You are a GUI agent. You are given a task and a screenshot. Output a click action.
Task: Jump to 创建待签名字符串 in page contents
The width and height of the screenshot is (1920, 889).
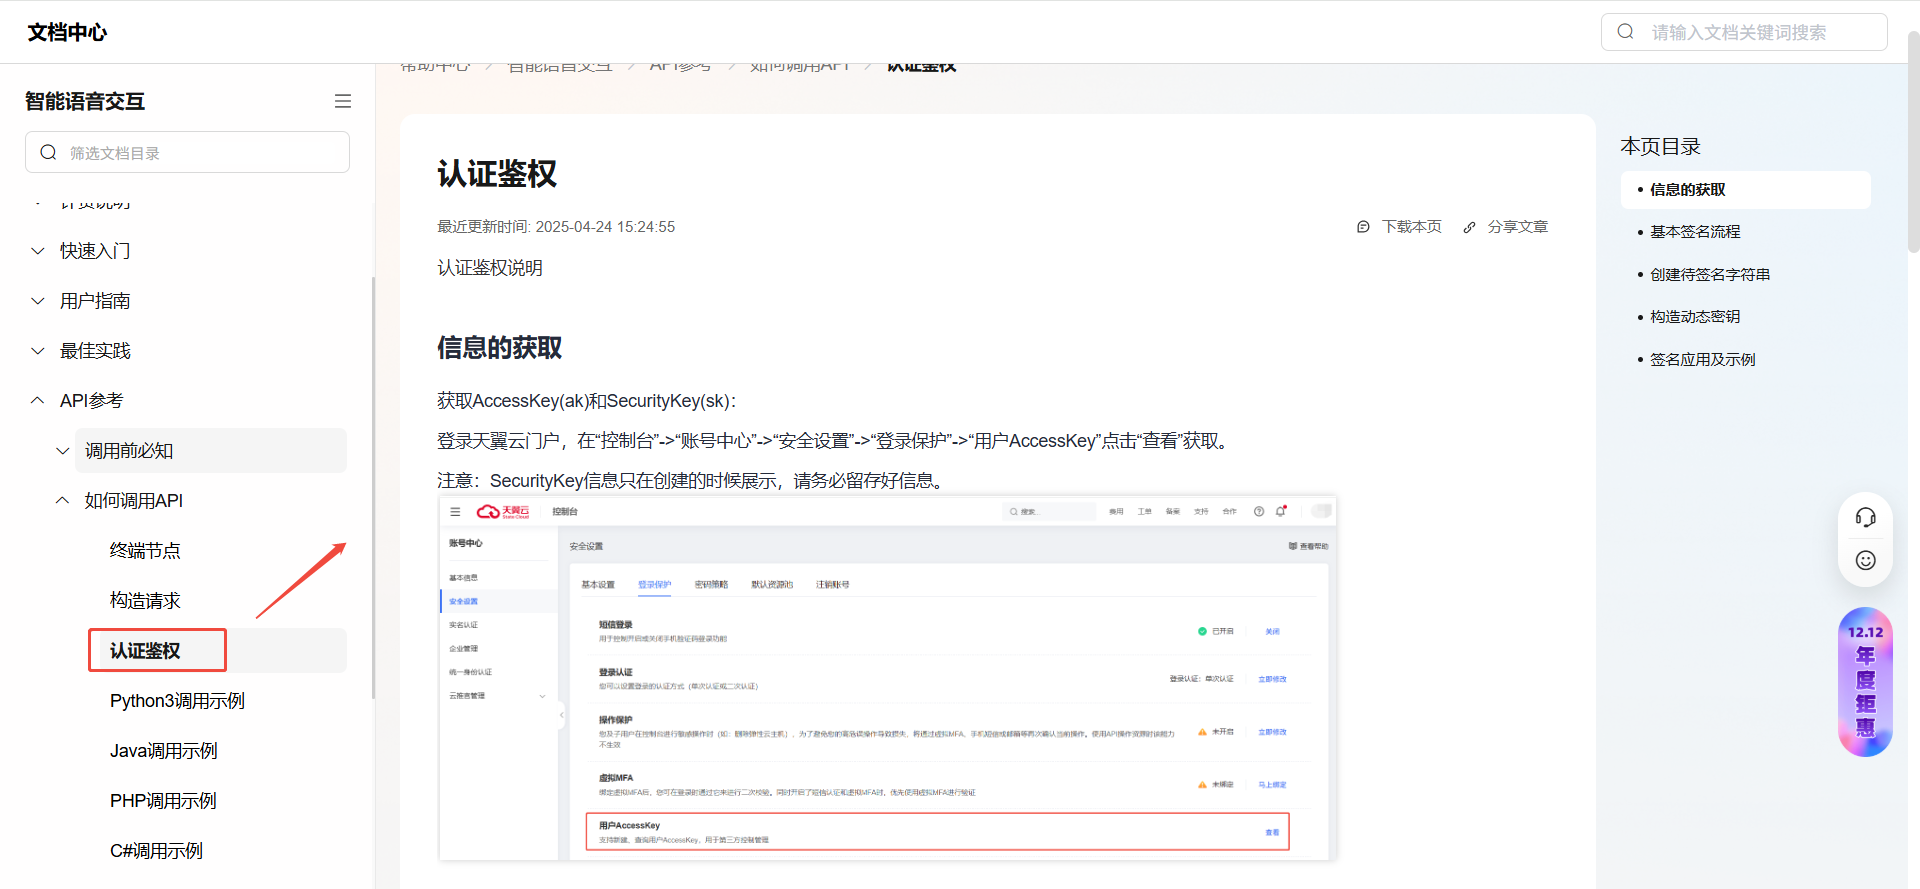point(1710,275)
